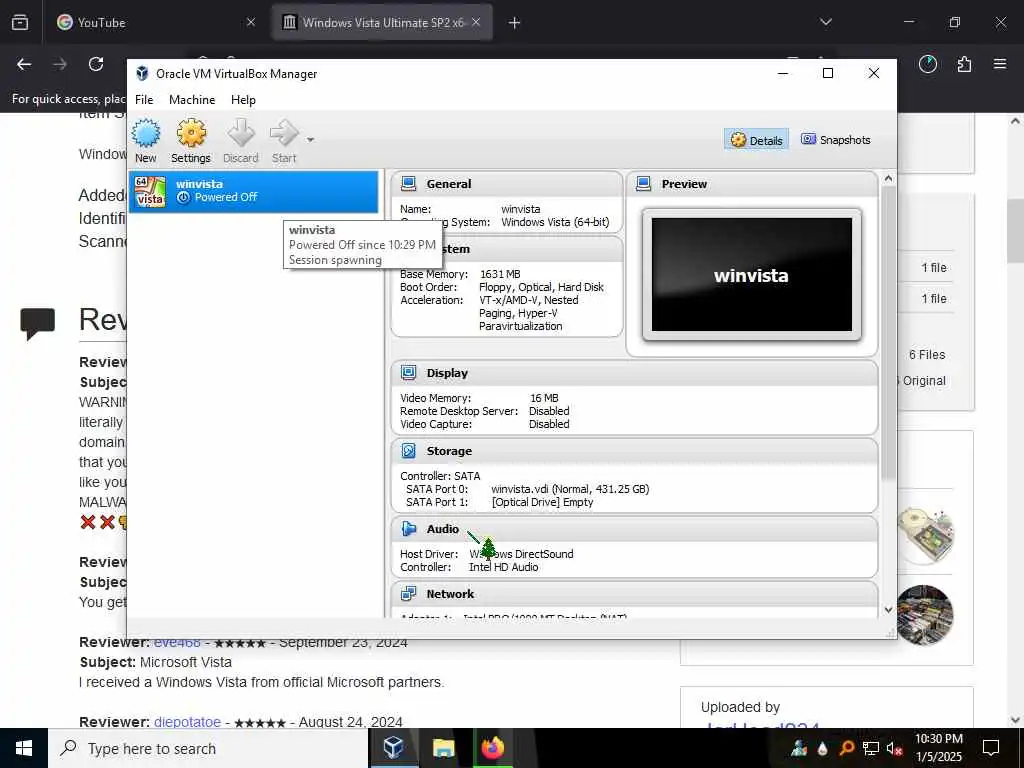Click the network tray icon
This screenshot has width=1024, height=768.
(x=871, y=748)
